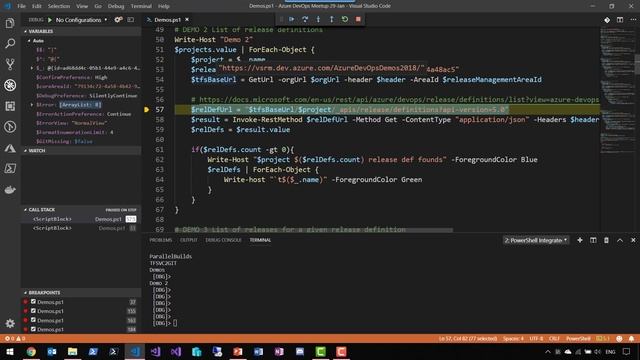Viewport: 640px width, 360px height.
Task: Switch to the PROBLEMS panel tab
Action: click(160, 240)
